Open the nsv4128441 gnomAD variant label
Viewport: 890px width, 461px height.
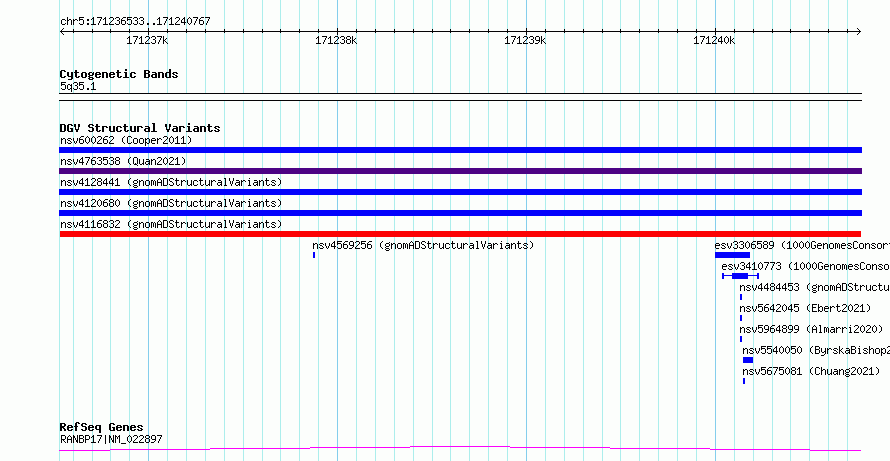(171, 182)
